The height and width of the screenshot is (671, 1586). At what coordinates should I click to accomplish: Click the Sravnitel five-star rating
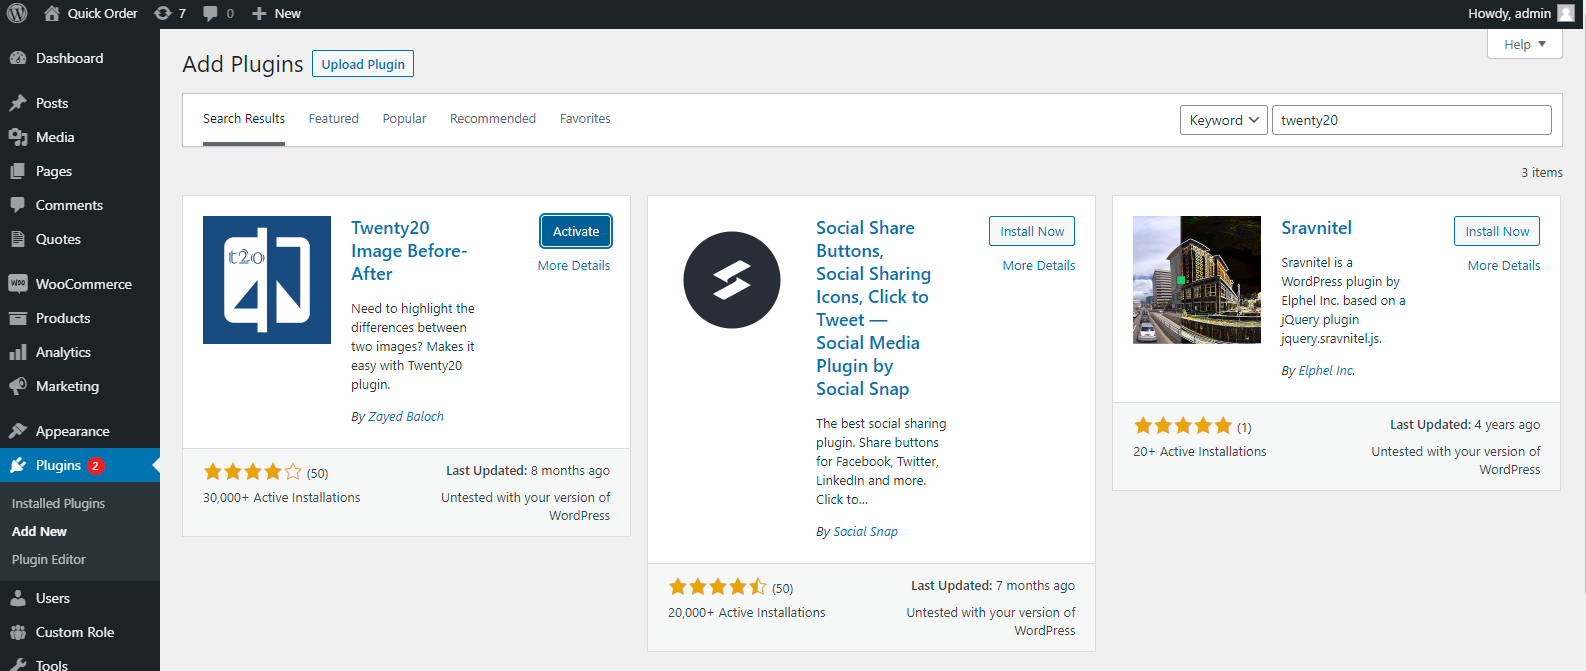pyautogui.click(x=1183, y=426)
